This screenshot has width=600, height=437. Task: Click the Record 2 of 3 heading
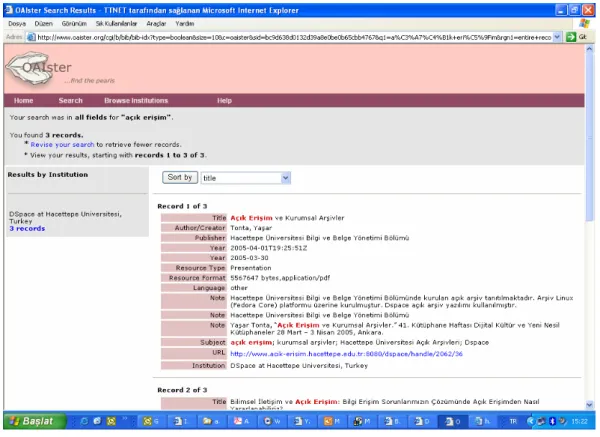[182, 390]
